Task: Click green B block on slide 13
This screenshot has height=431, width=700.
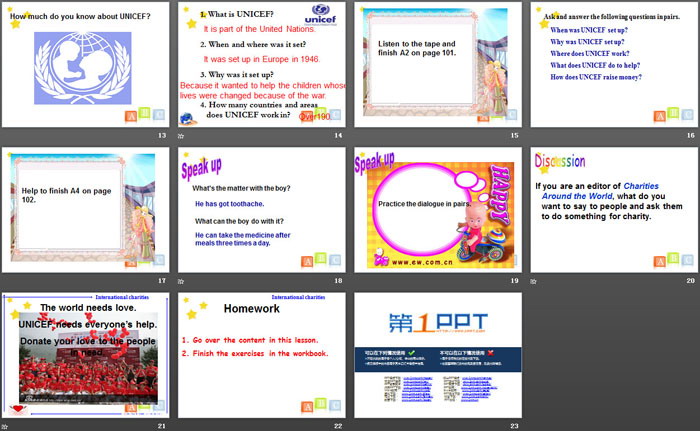Action: click(x=144, y=113)
